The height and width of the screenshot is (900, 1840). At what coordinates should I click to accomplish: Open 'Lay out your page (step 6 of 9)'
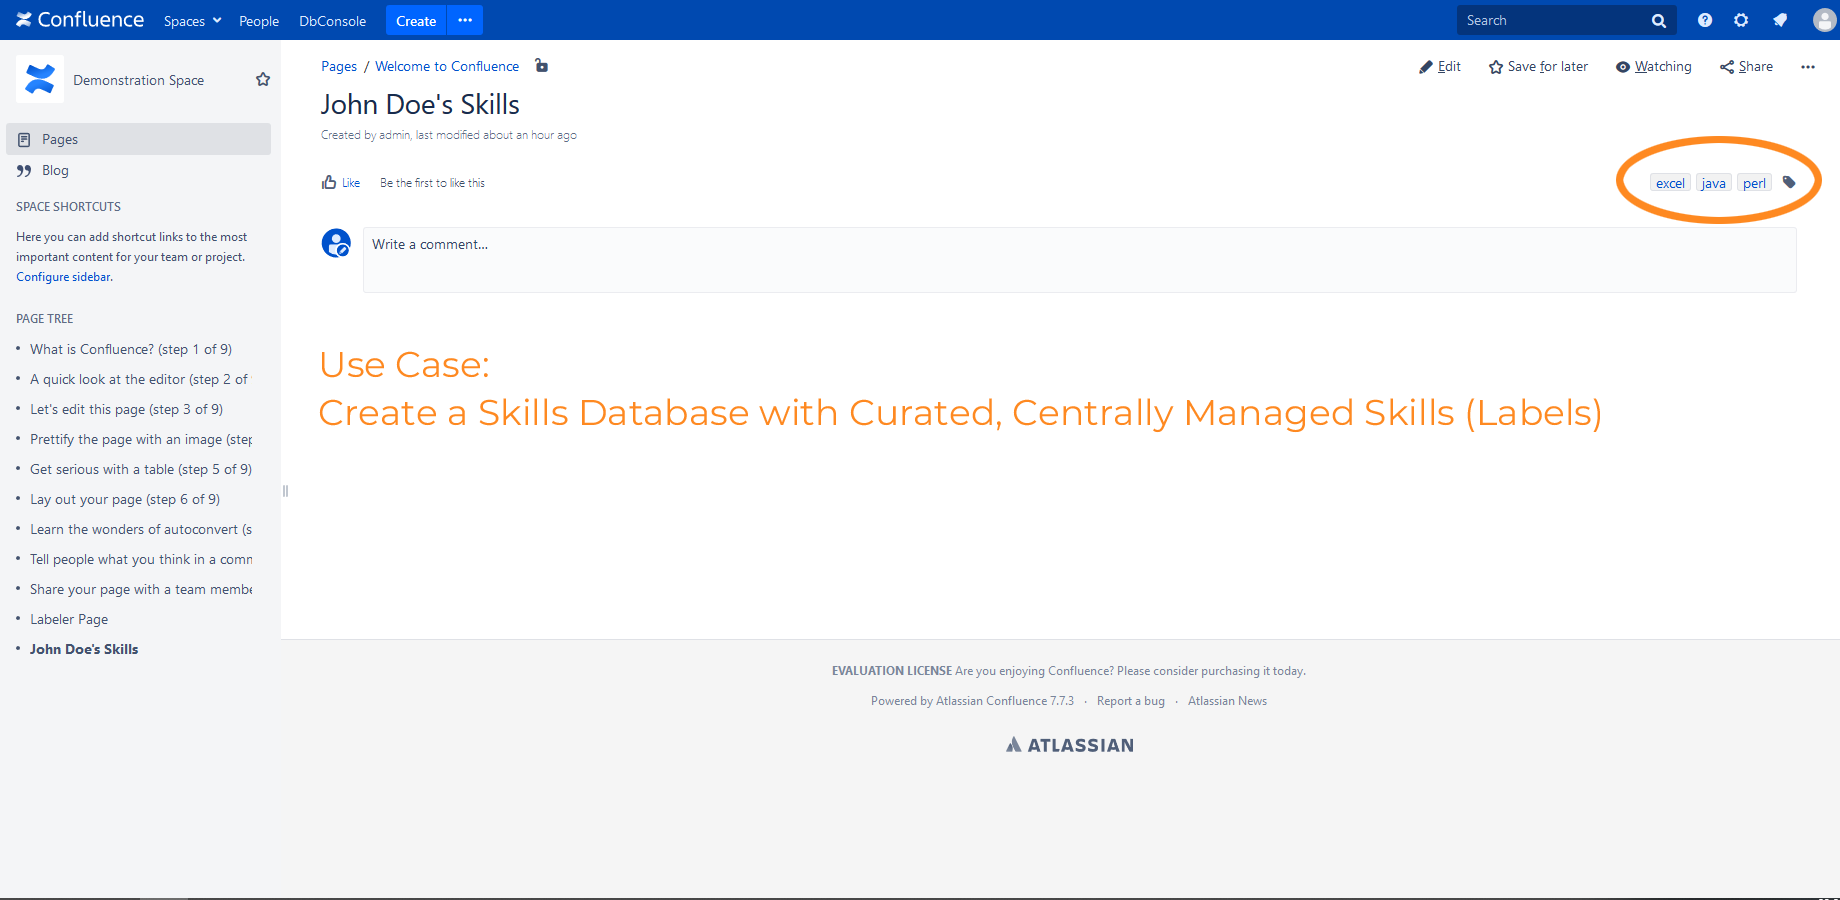[125, 499]
